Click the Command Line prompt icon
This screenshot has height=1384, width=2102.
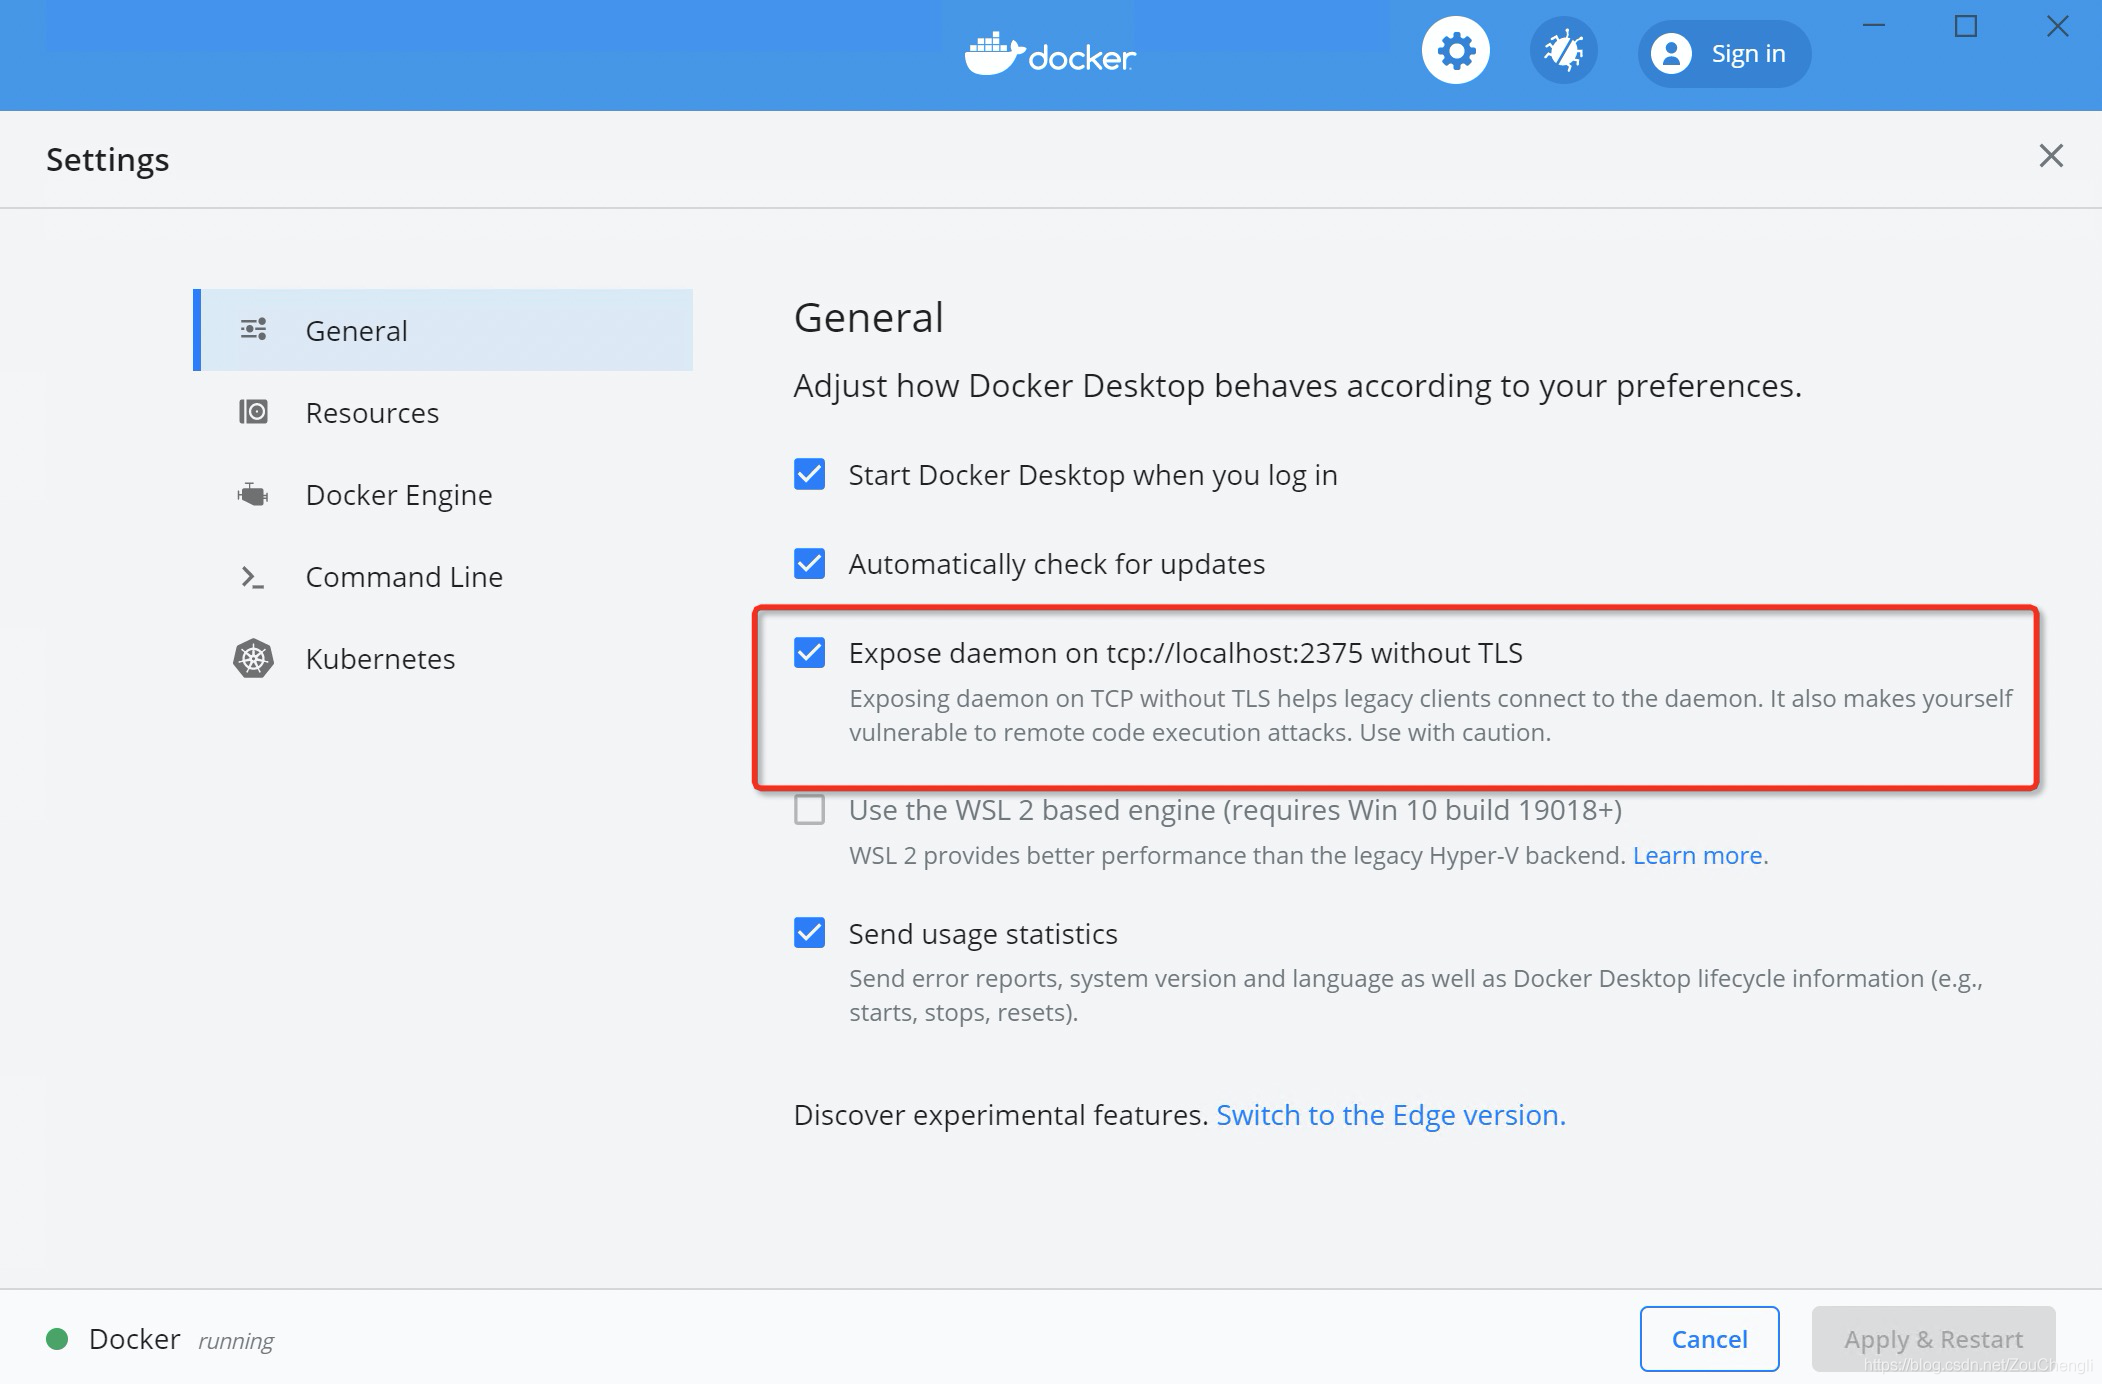[253, 577]
